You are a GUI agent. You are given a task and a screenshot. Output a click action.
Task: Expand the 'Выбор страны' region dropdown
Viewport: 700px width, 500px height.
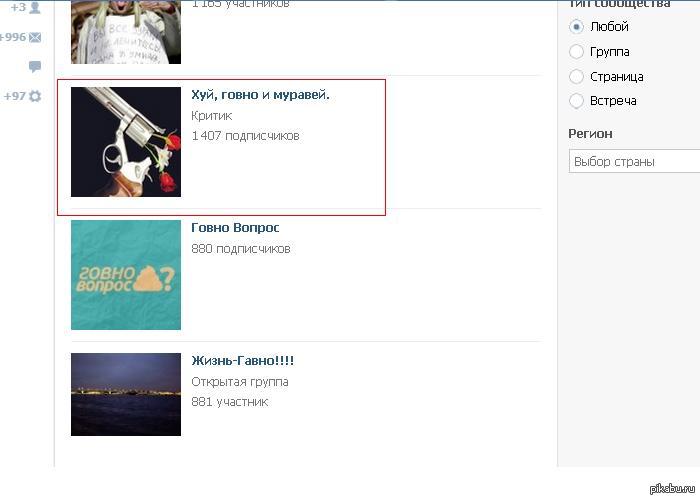pyautogui.click(x=635, y=162)
